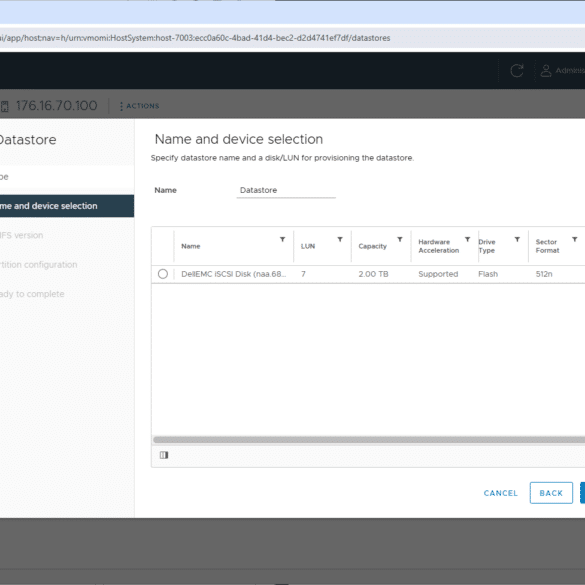The image size is (585, 585).
Task: Click the refresh icon in the header
Action: click(517, 70)
